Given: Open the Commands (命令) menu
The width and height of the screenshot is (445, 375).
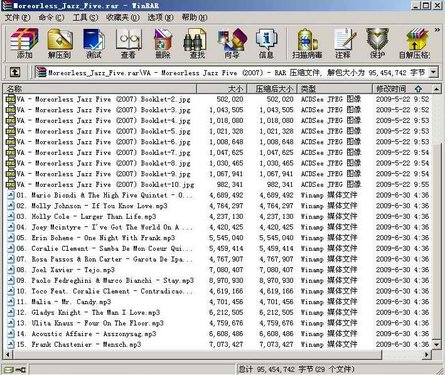Looking at the screenshot, I should tap(51, 17).
